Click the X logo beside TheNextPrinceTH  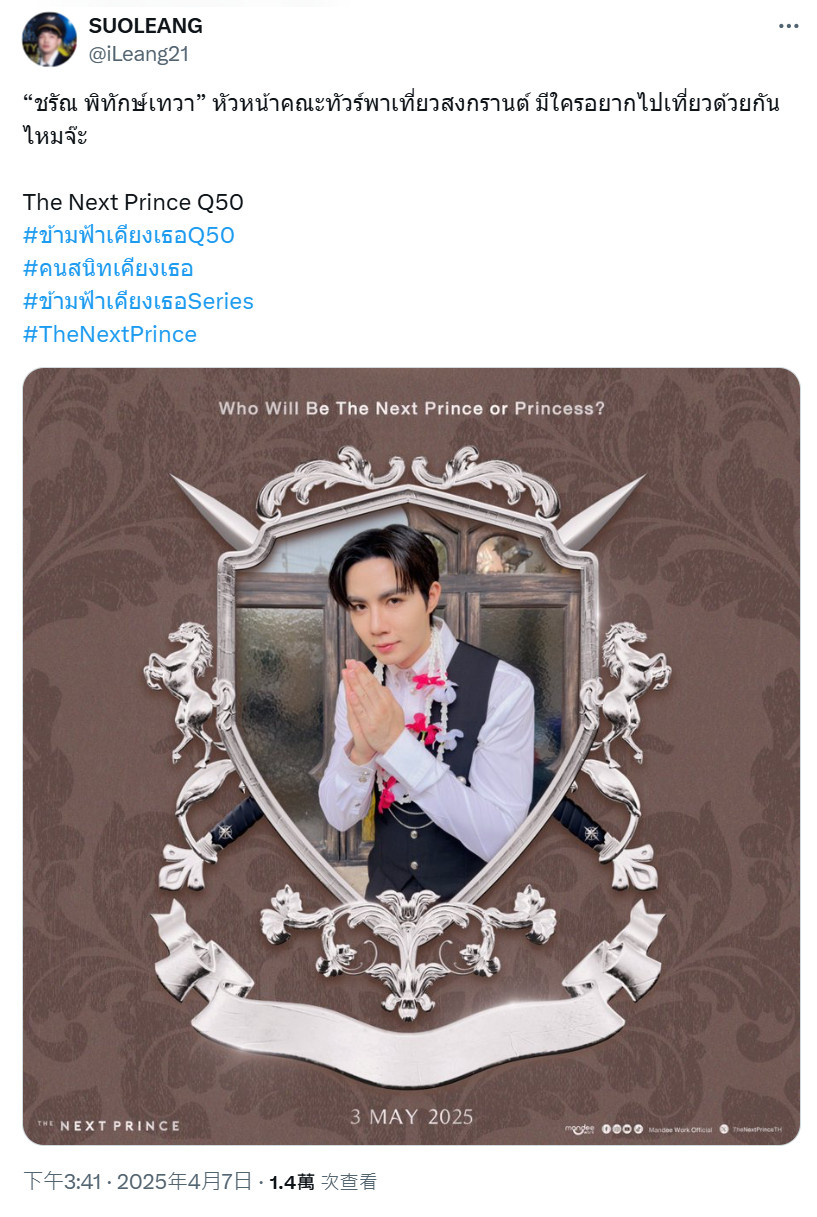tap(724, 1130)
